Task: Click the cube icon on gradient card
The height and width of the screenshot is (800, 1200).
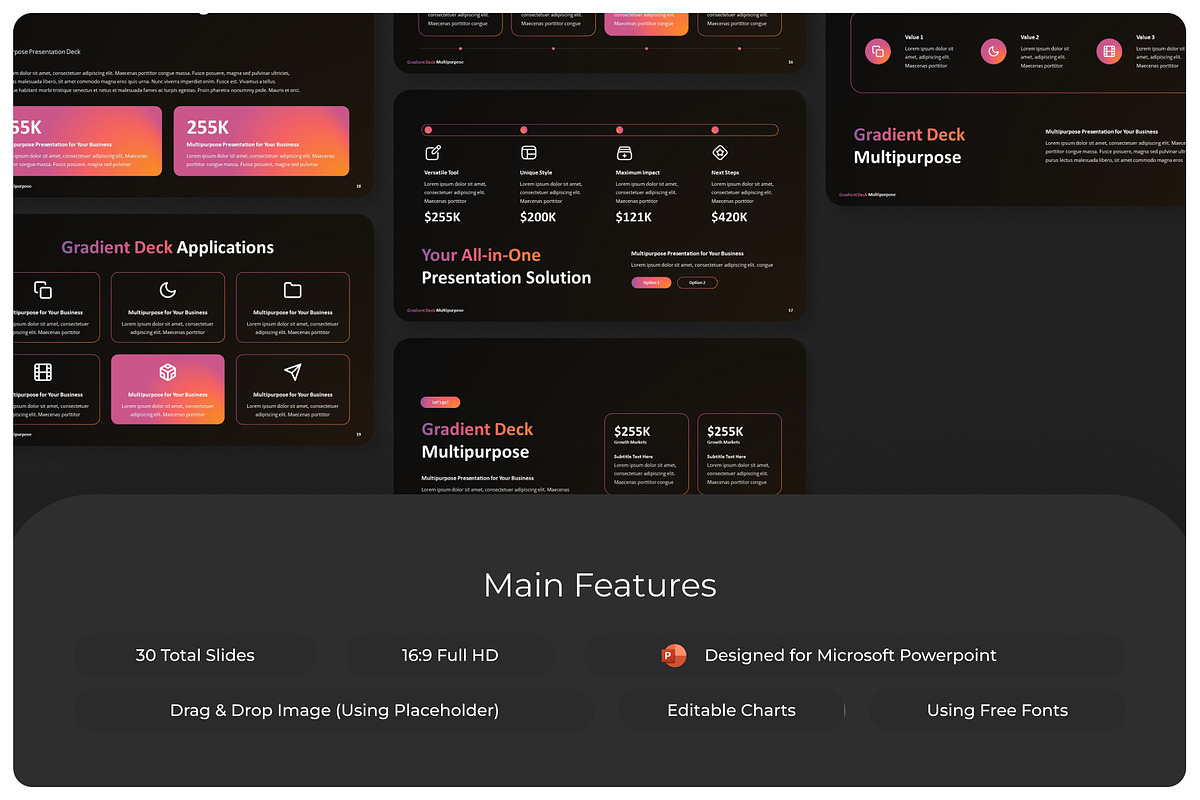Action: 168,372
